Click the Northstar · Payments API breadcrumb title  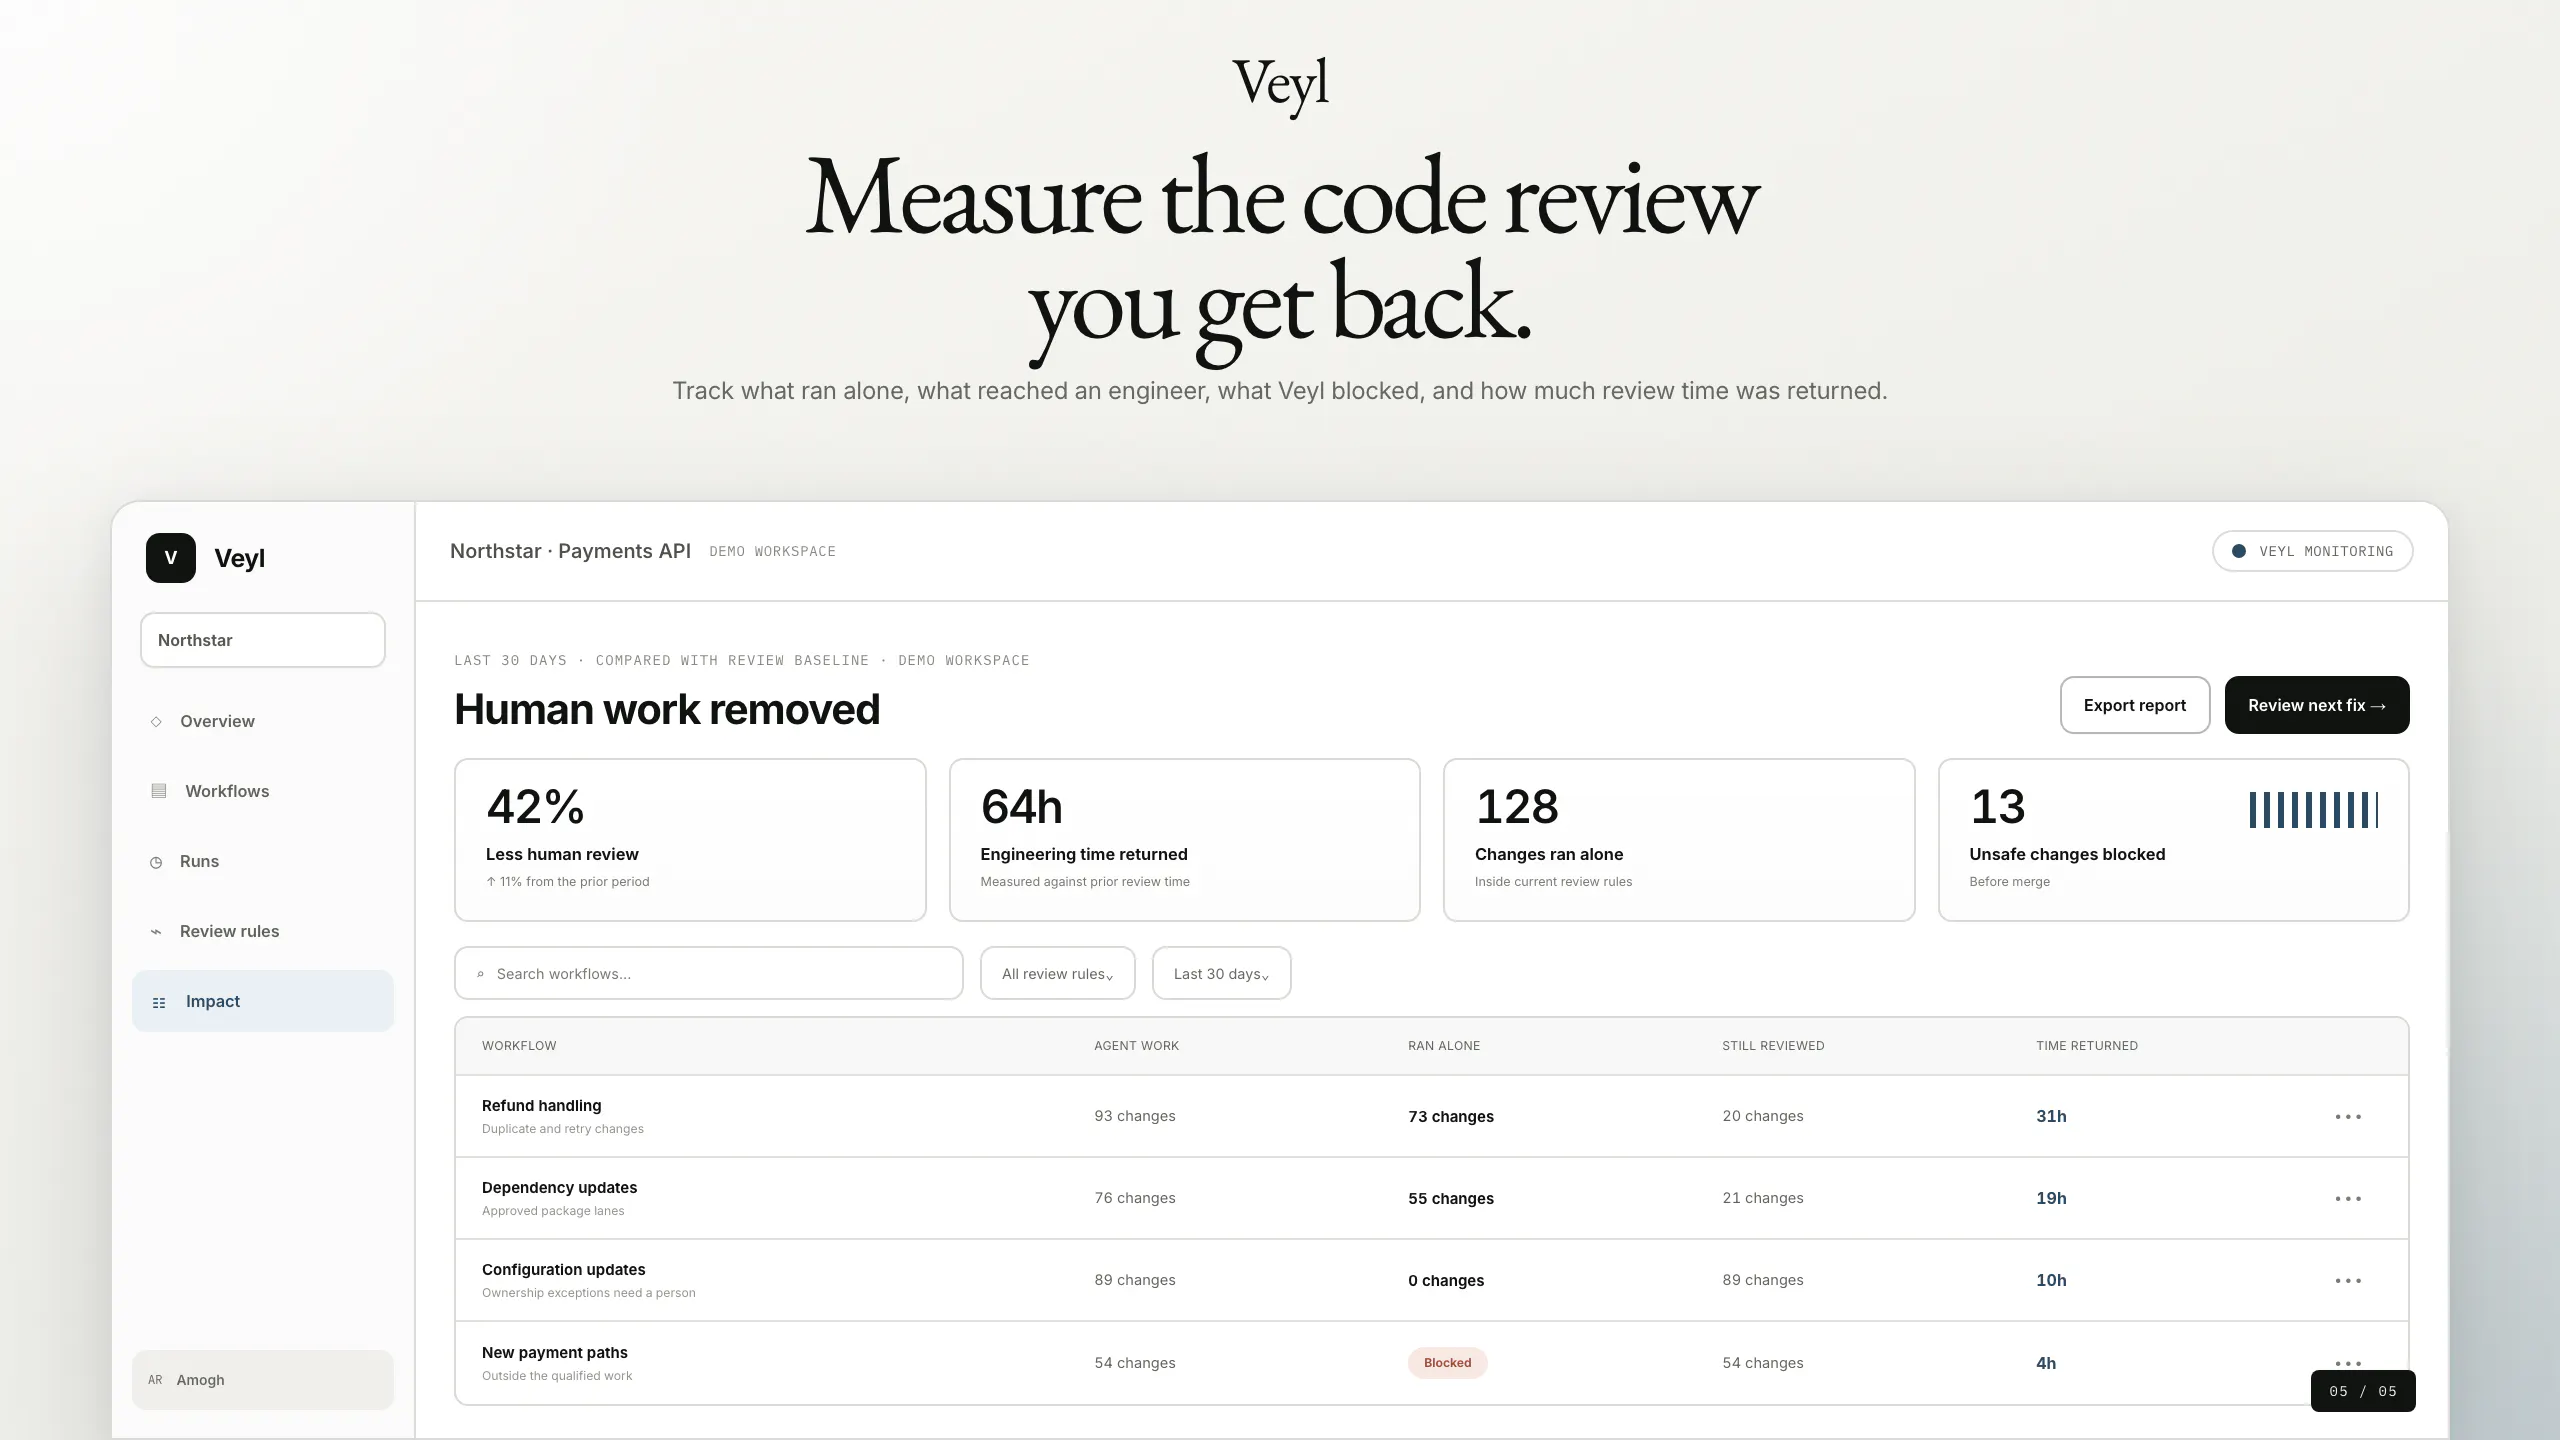click(570, 551)
